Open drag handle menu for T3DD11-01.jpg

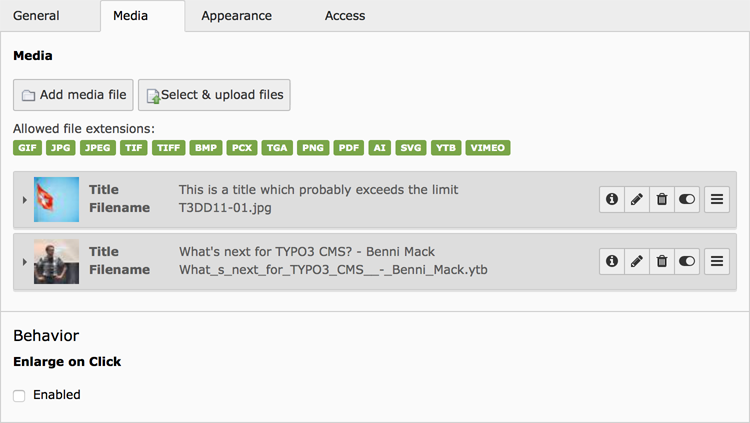point(717,200)
